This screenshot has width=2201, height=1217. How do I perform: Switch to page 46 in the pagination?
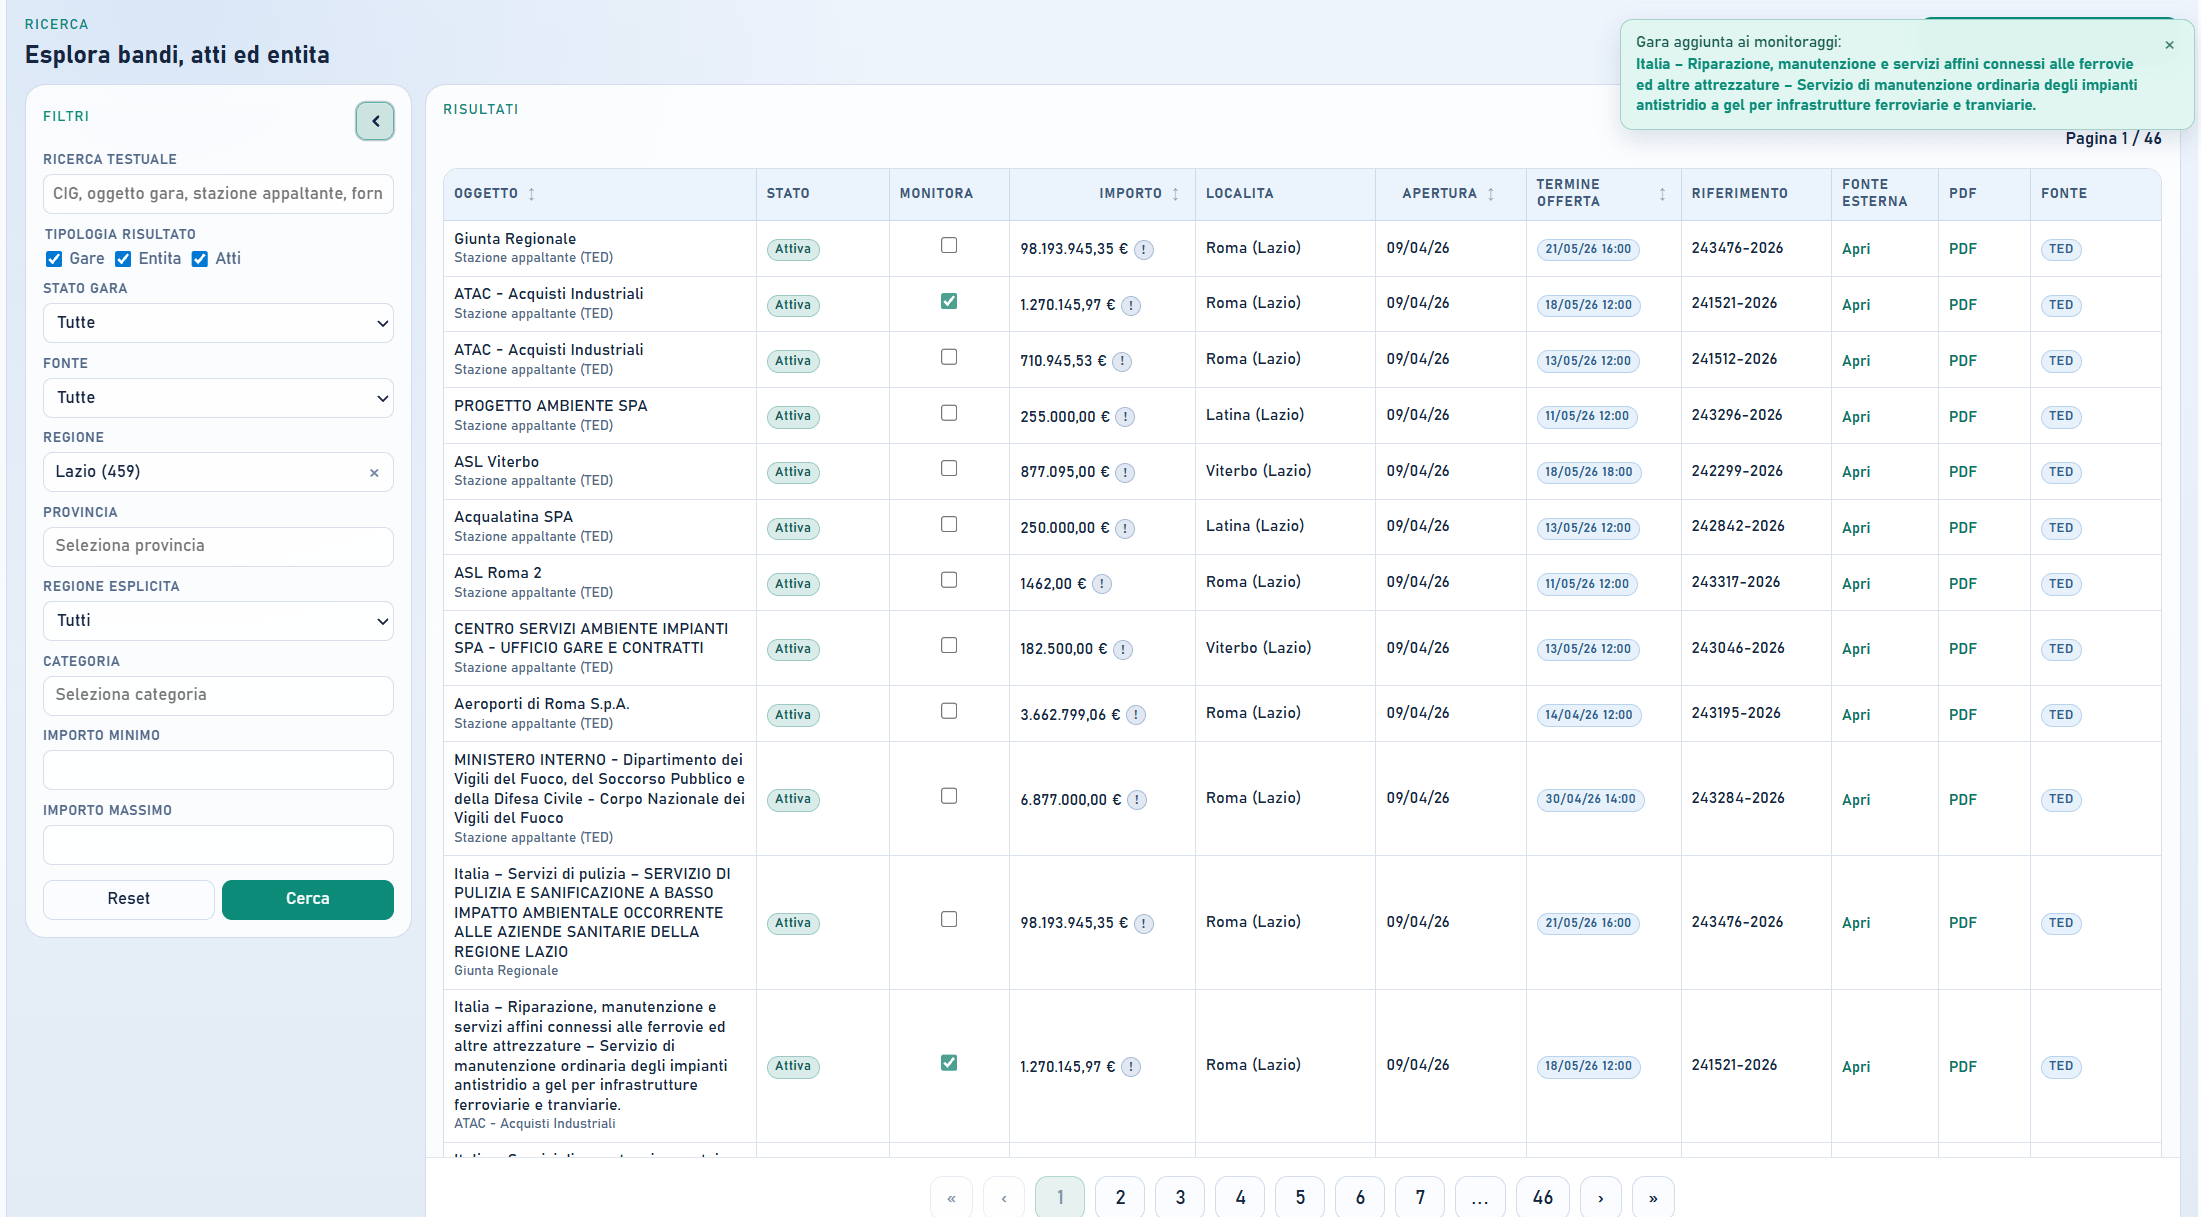(x=1542, y=1198)
